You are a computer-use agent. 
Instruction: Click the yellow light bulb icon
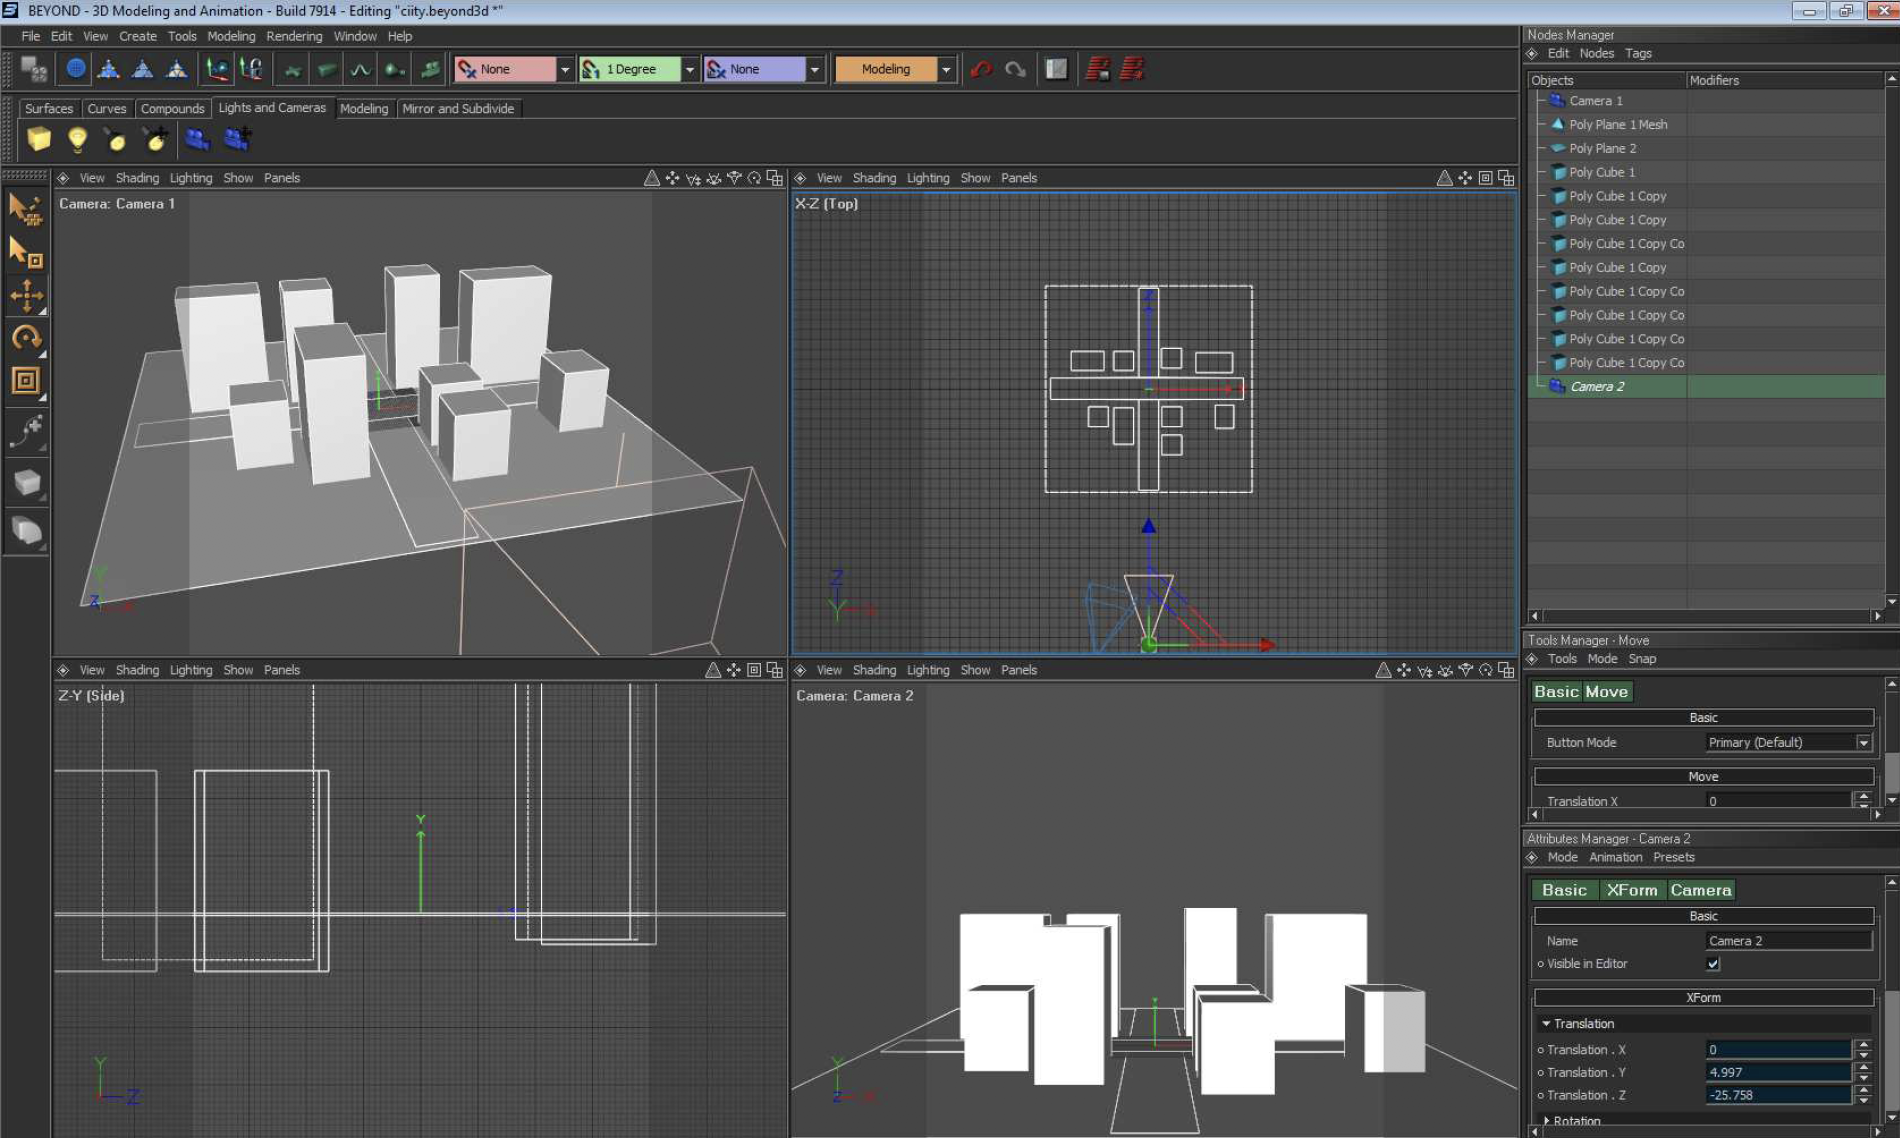(x=77, y=140)
